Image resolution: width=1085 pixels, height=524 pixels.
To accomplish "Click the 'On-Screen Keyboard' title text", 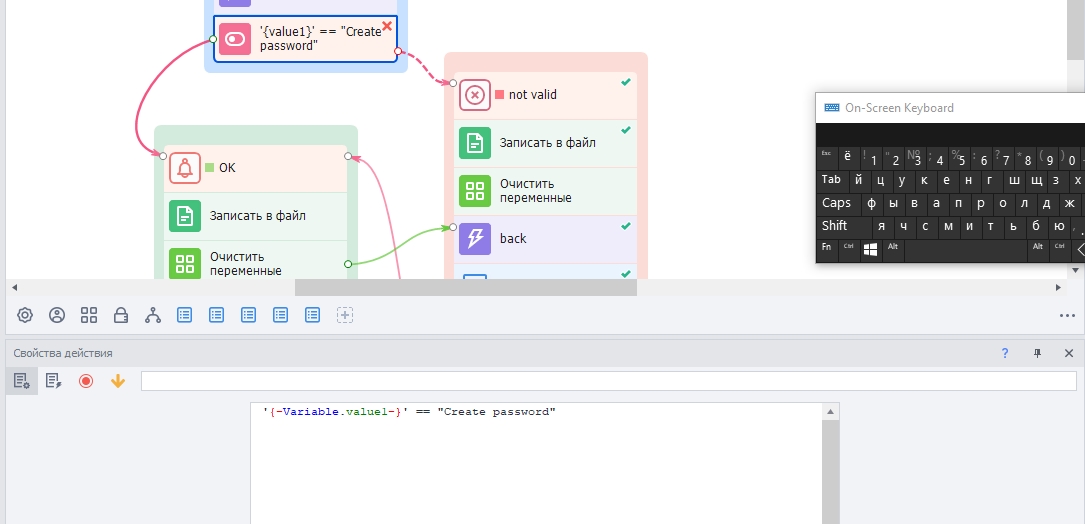I will (x=900, y=108).
